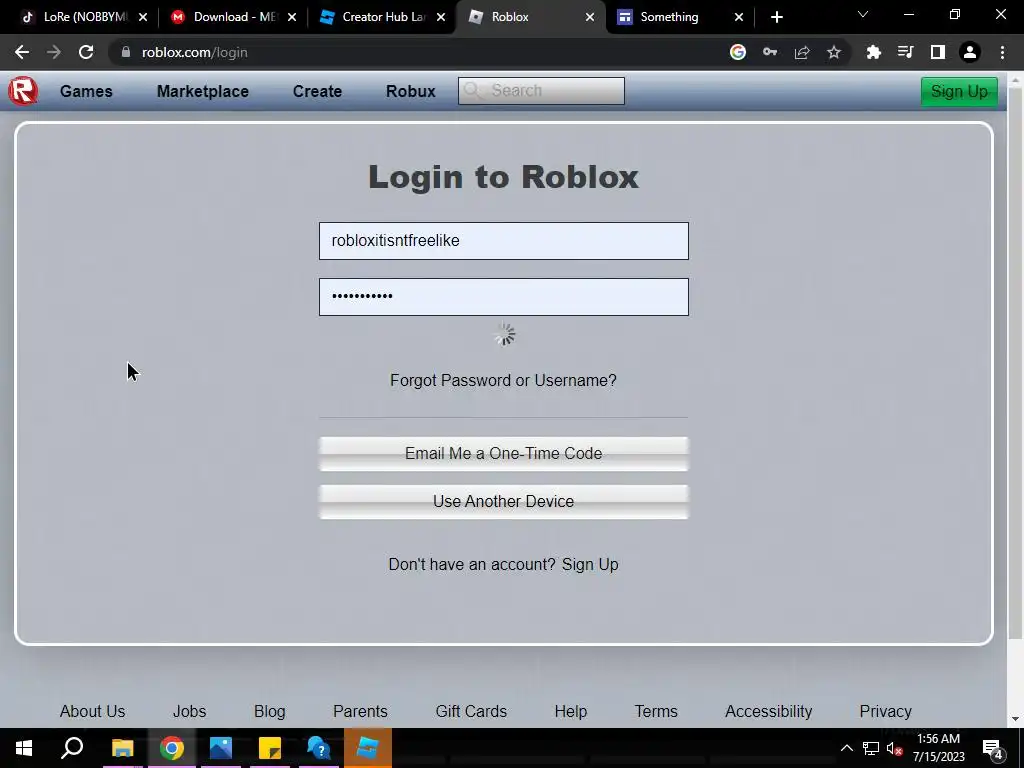
Task: Open taskbar search magnifier
Action: (72, 748)
